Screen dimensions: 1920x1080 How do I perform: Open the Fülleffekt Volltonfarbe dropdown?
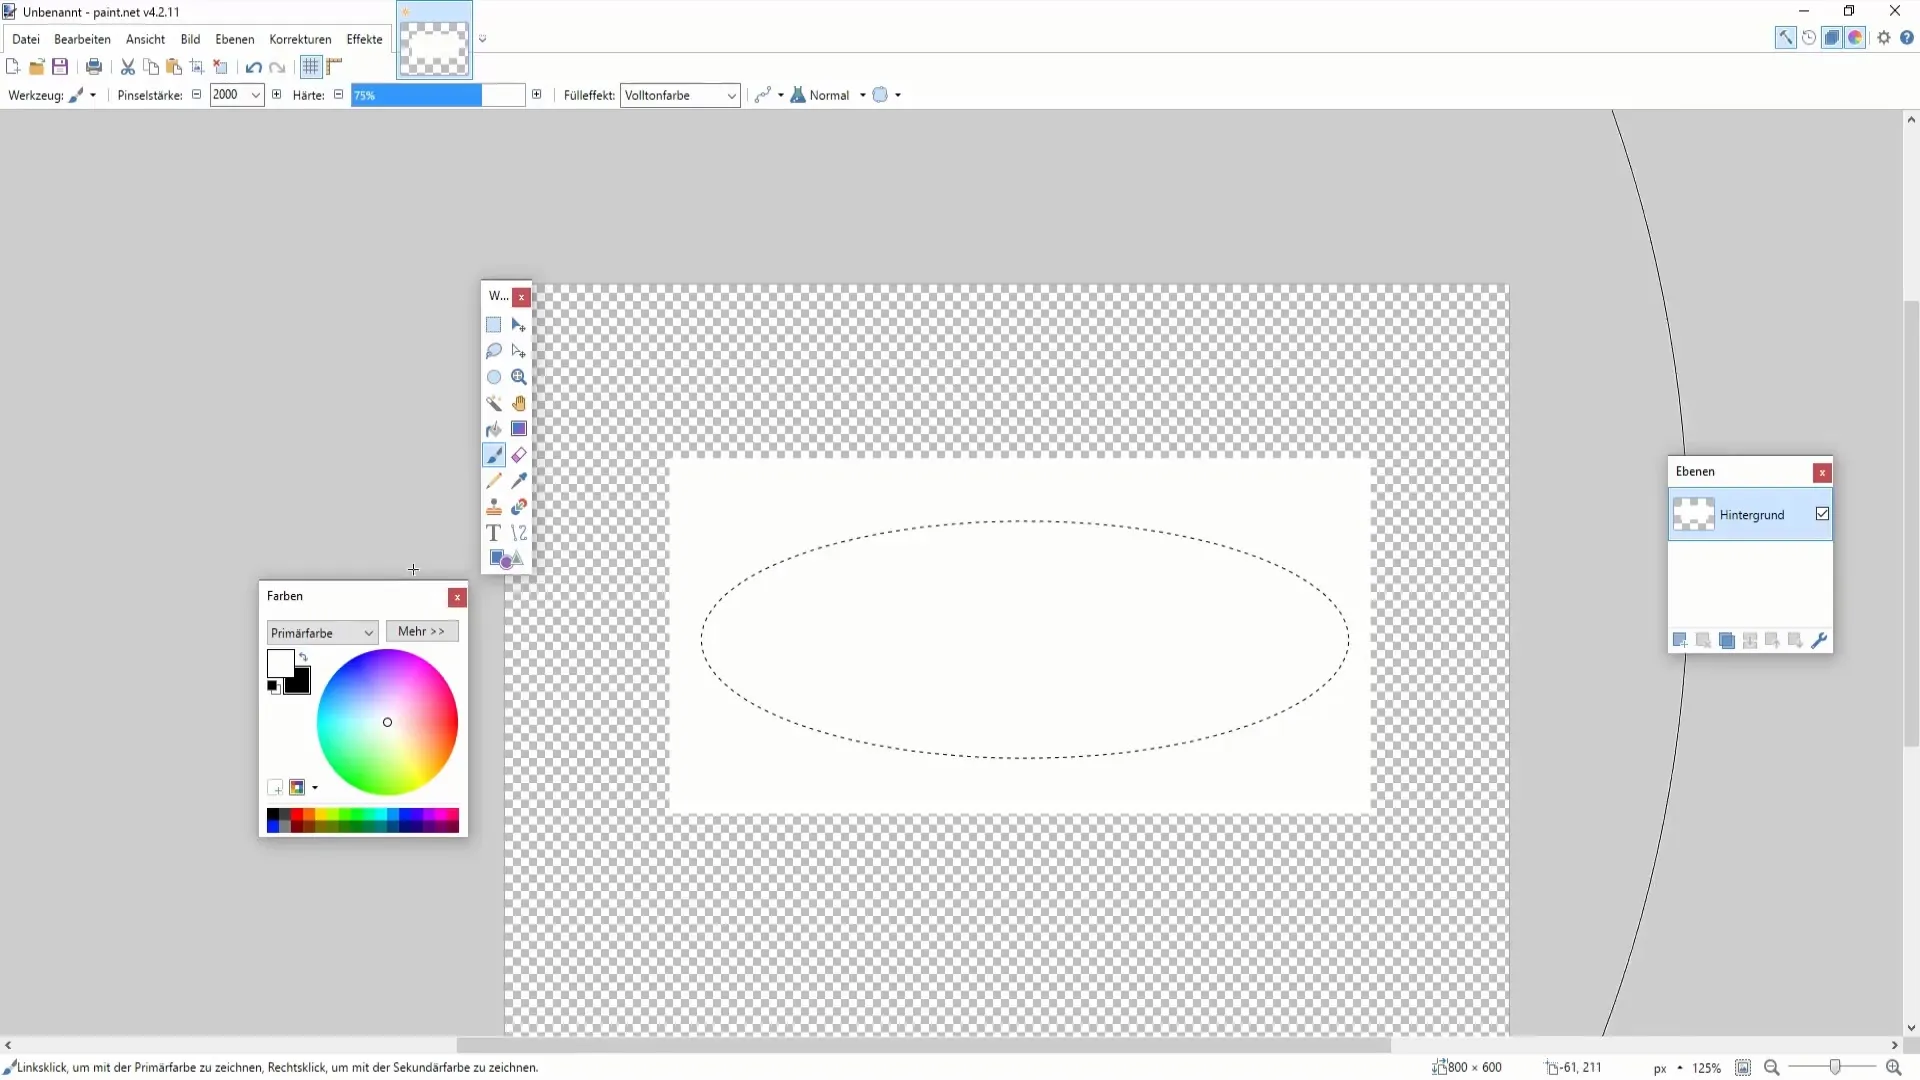coord(680,95)
